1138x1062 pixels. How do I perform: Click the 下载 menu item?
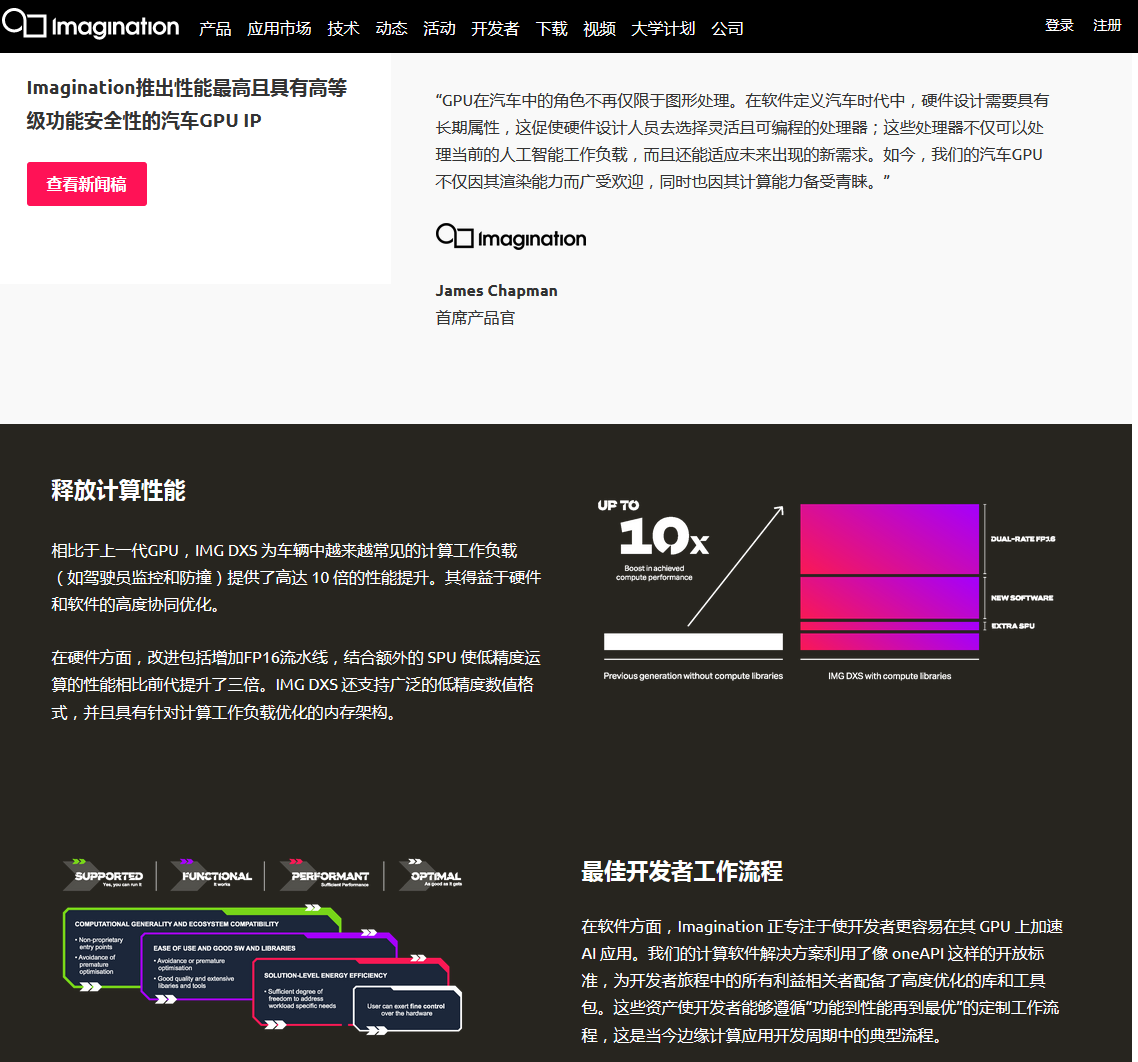coord(550,28)
